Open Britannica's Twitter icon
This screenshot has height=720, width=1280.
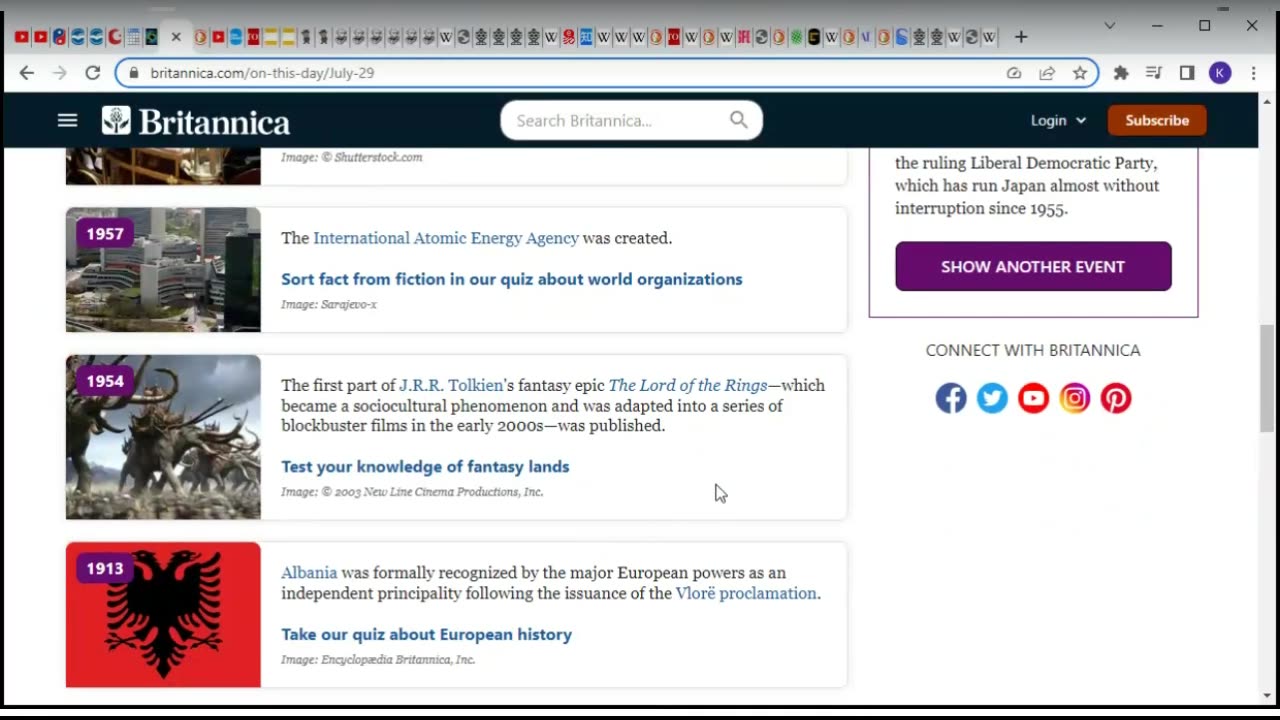click(x=992, y=398)
